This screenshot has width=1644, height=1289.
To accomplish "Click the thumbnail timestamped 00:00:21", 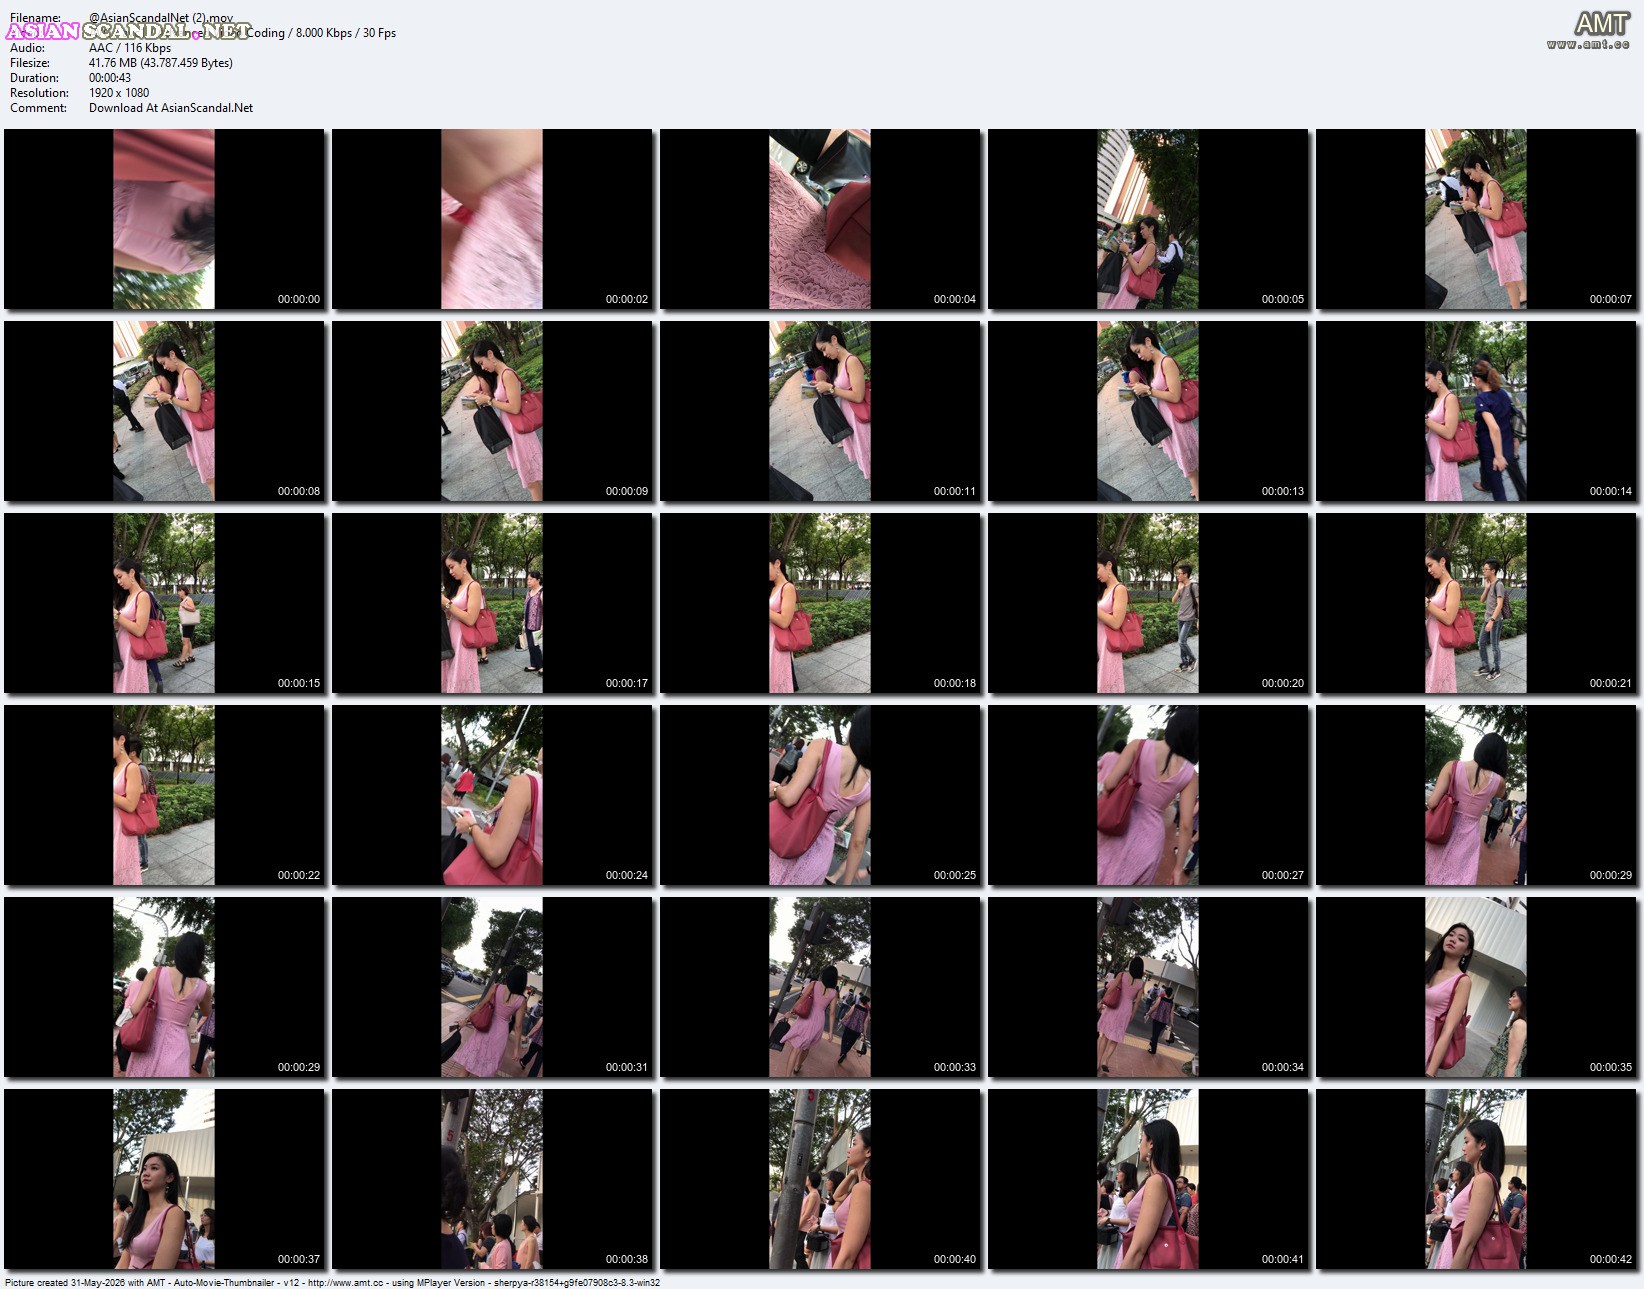I will [x=1476, y=603].
